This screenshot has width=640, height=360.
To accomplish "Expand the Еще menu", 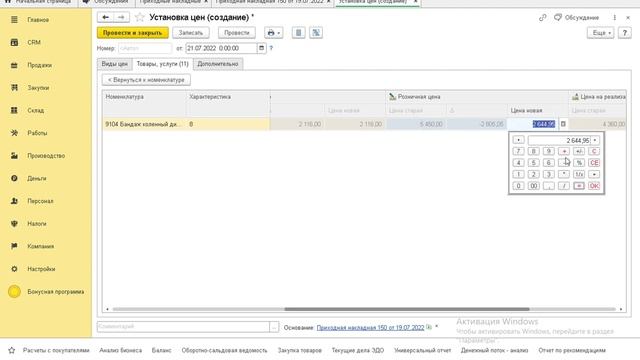I will 600,33.
